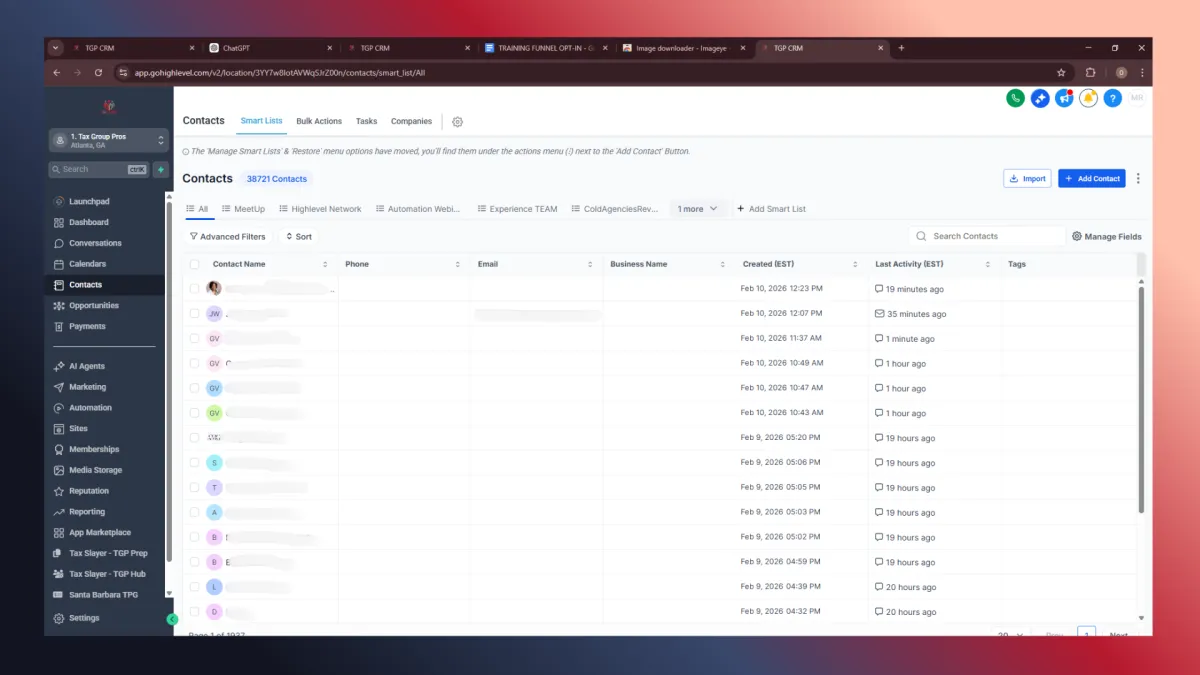
Task: Check the row created Feb 9, 2026 05:20 PM
Action: (x=194, y=437)
